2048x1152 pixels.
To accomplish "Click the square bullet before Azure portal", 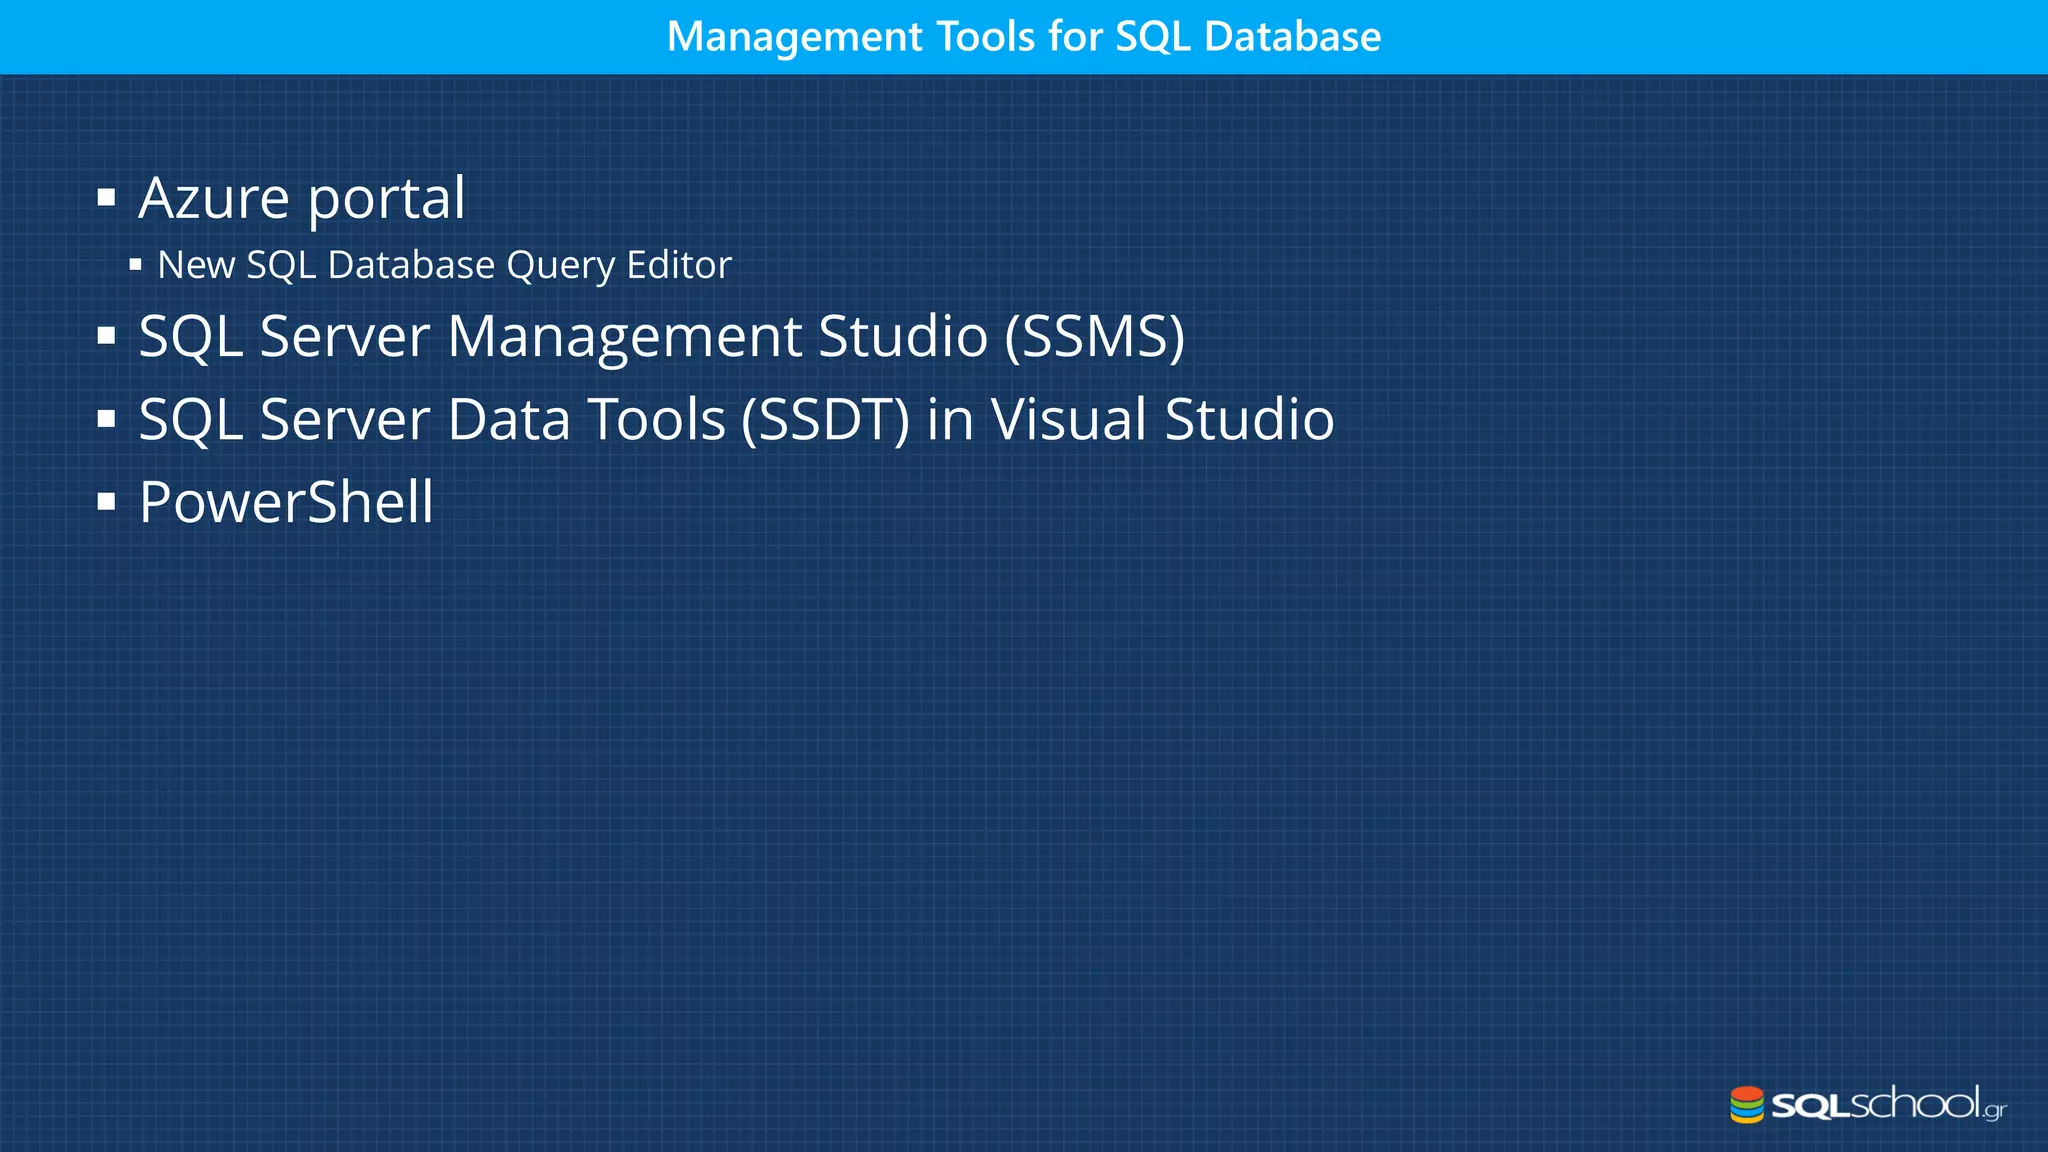I will coord(107,197).
